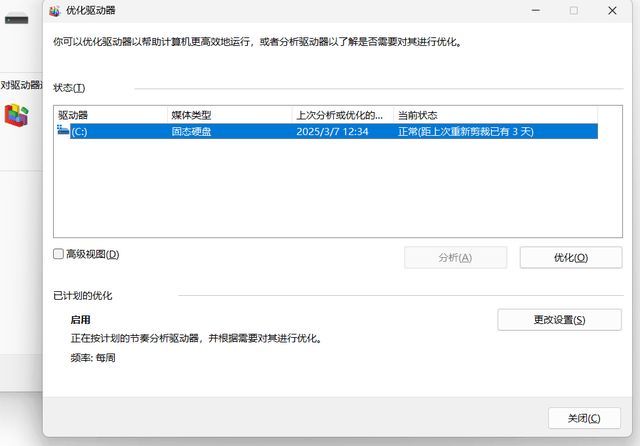Open 更改设置(S) for scheduled optimization

[559, 320]
